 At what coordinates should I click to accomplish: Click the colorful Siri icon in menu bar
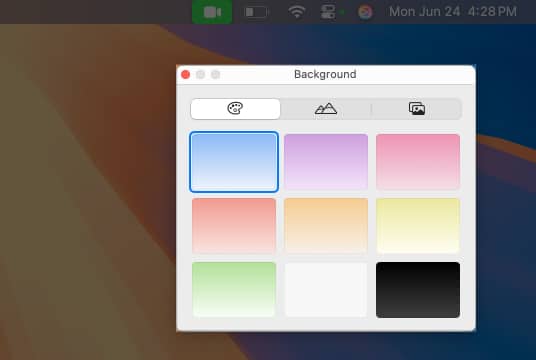click(365, 12)
